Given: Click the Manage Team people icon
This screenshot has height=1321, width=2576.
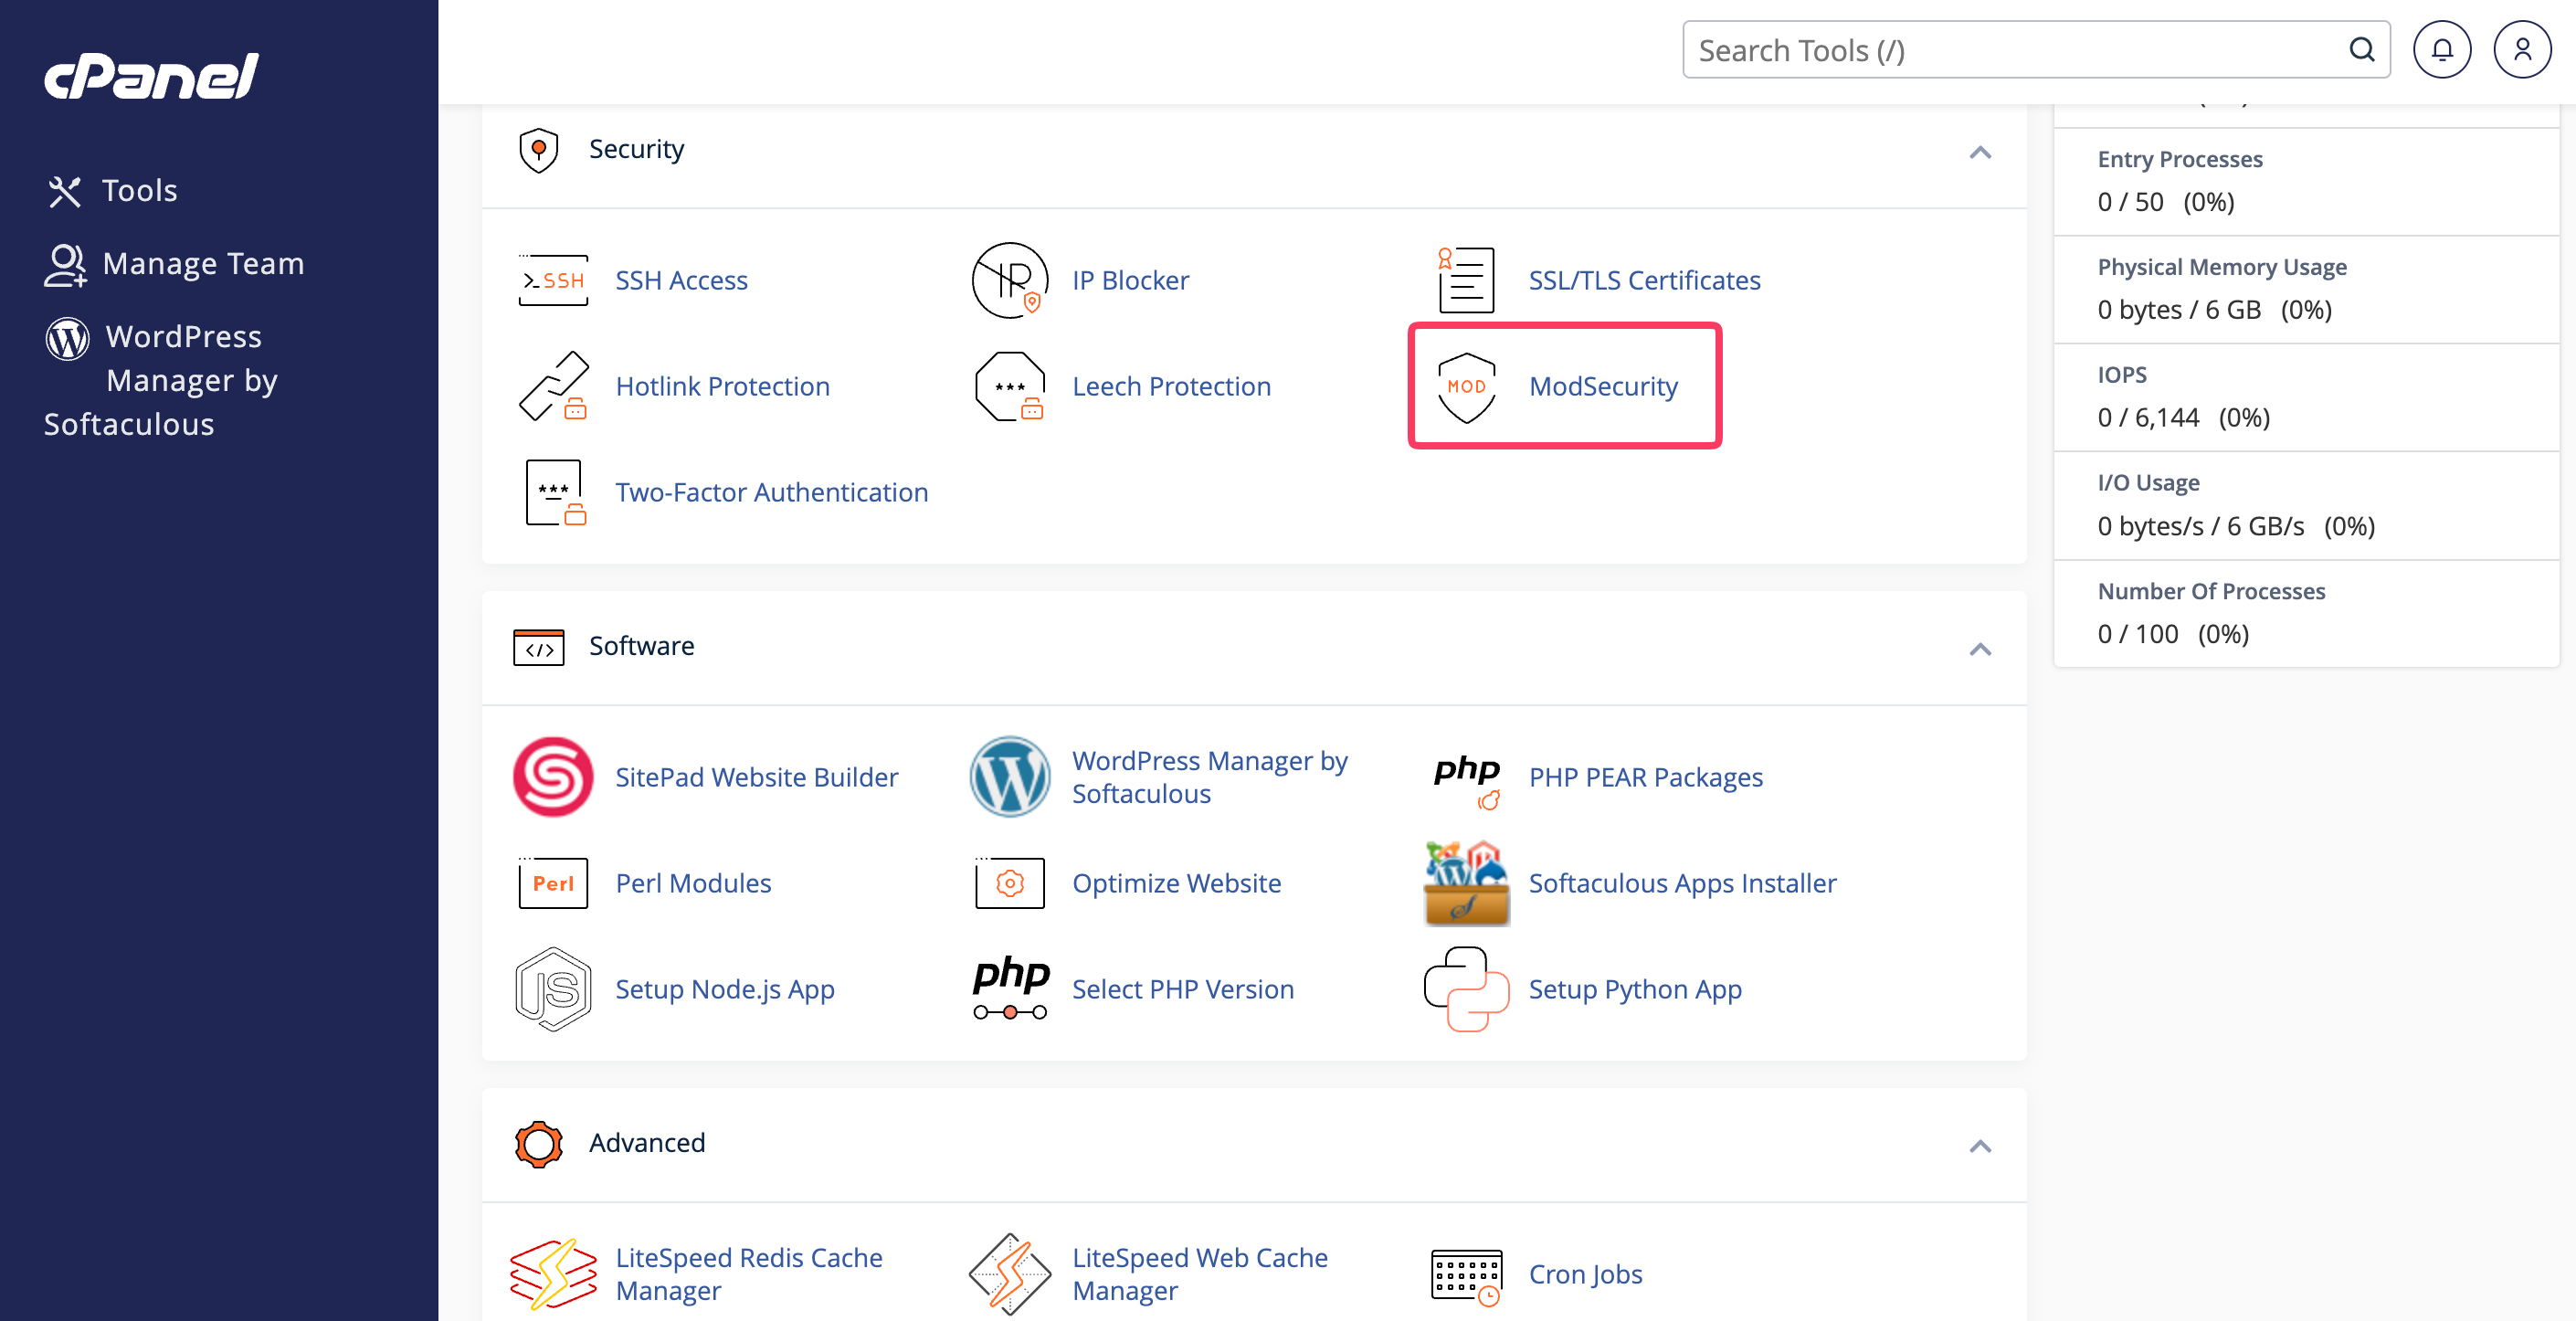Looking at the screenshot, I should (65, 265).
